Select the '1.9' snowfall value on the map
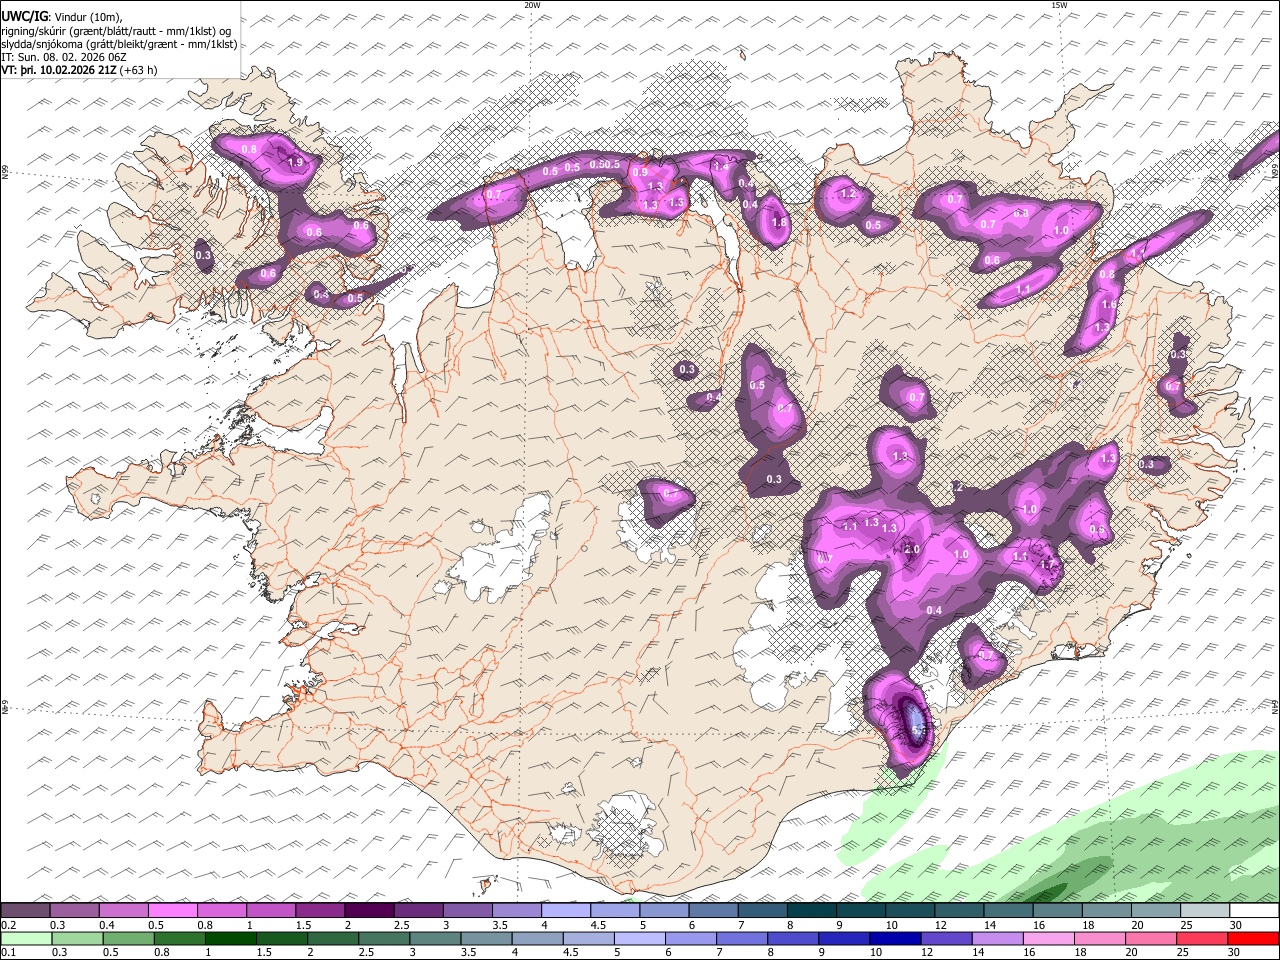Screen dimensions: 1280x960 click(x=294, y=162)
